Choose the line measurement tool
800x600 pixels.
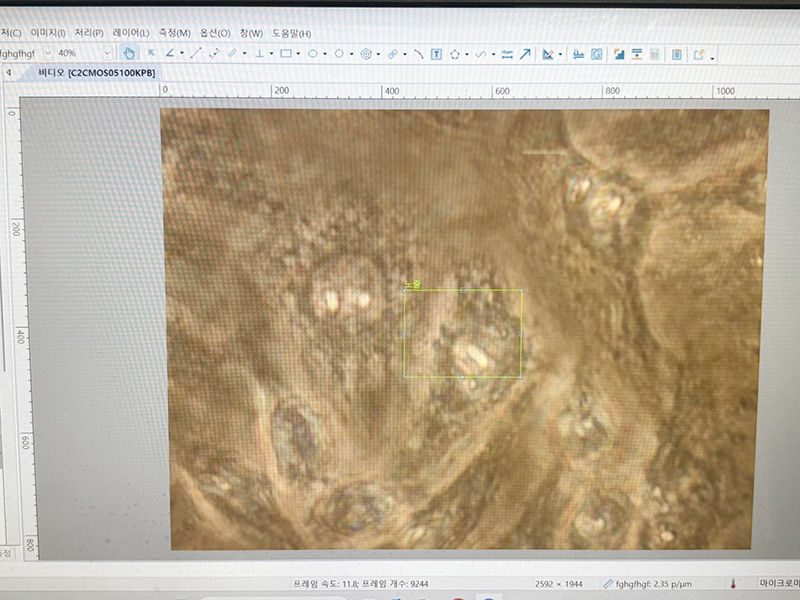coord(196,53)
